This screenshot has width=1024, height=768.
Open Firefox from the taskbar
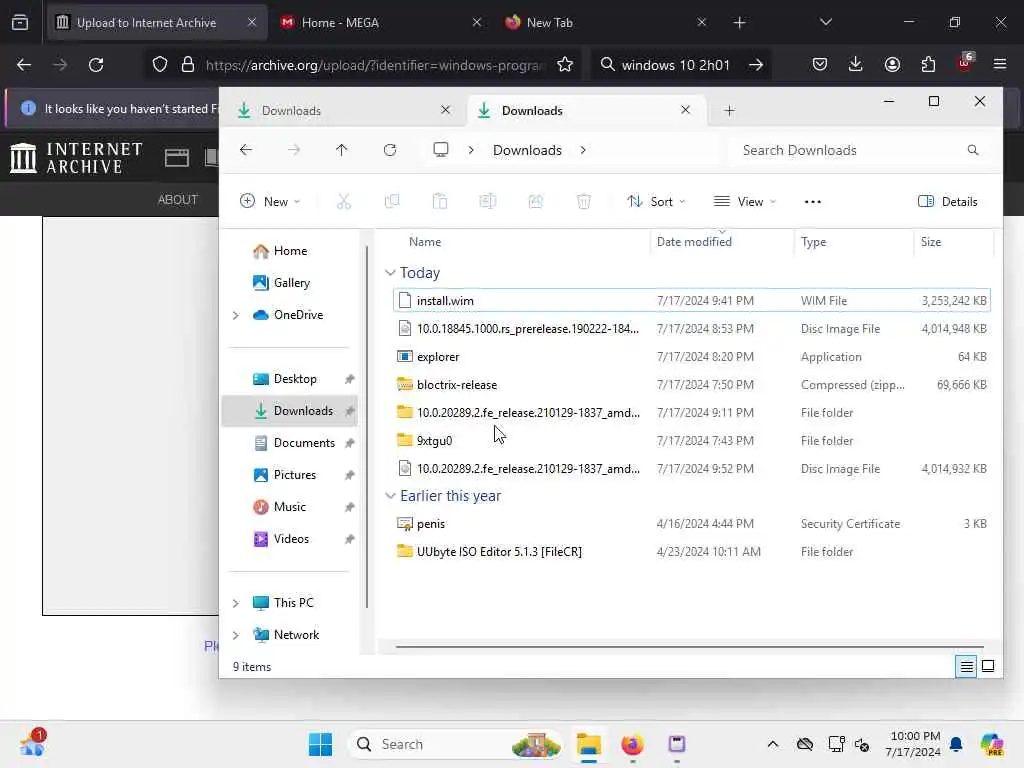tap(632, 744)
